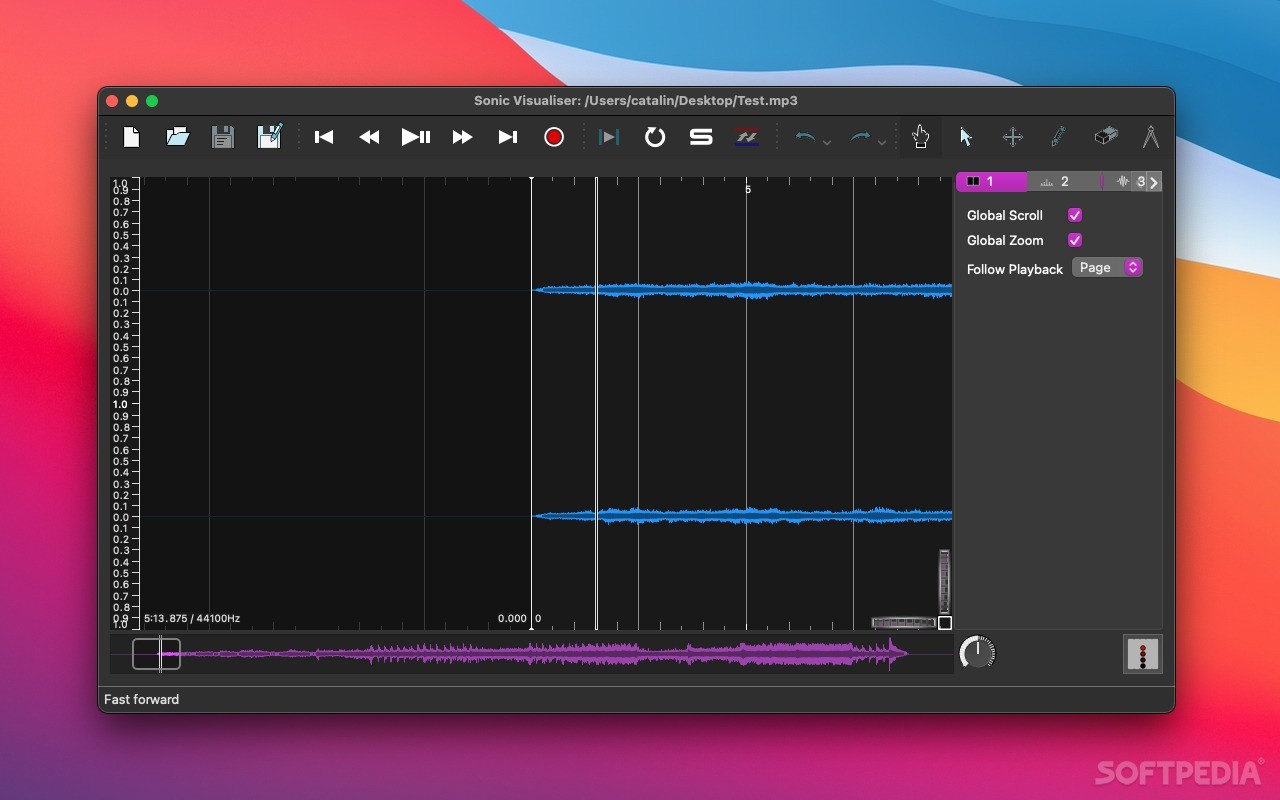Click the "5" time marker on the ruler

click(x=748, y=189)
